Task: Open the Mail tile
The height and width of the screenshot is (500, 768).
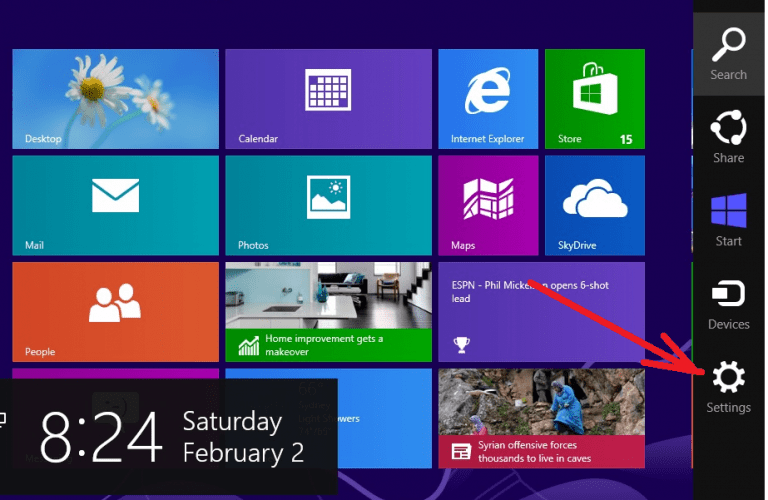Action: [x=116, y=206]
